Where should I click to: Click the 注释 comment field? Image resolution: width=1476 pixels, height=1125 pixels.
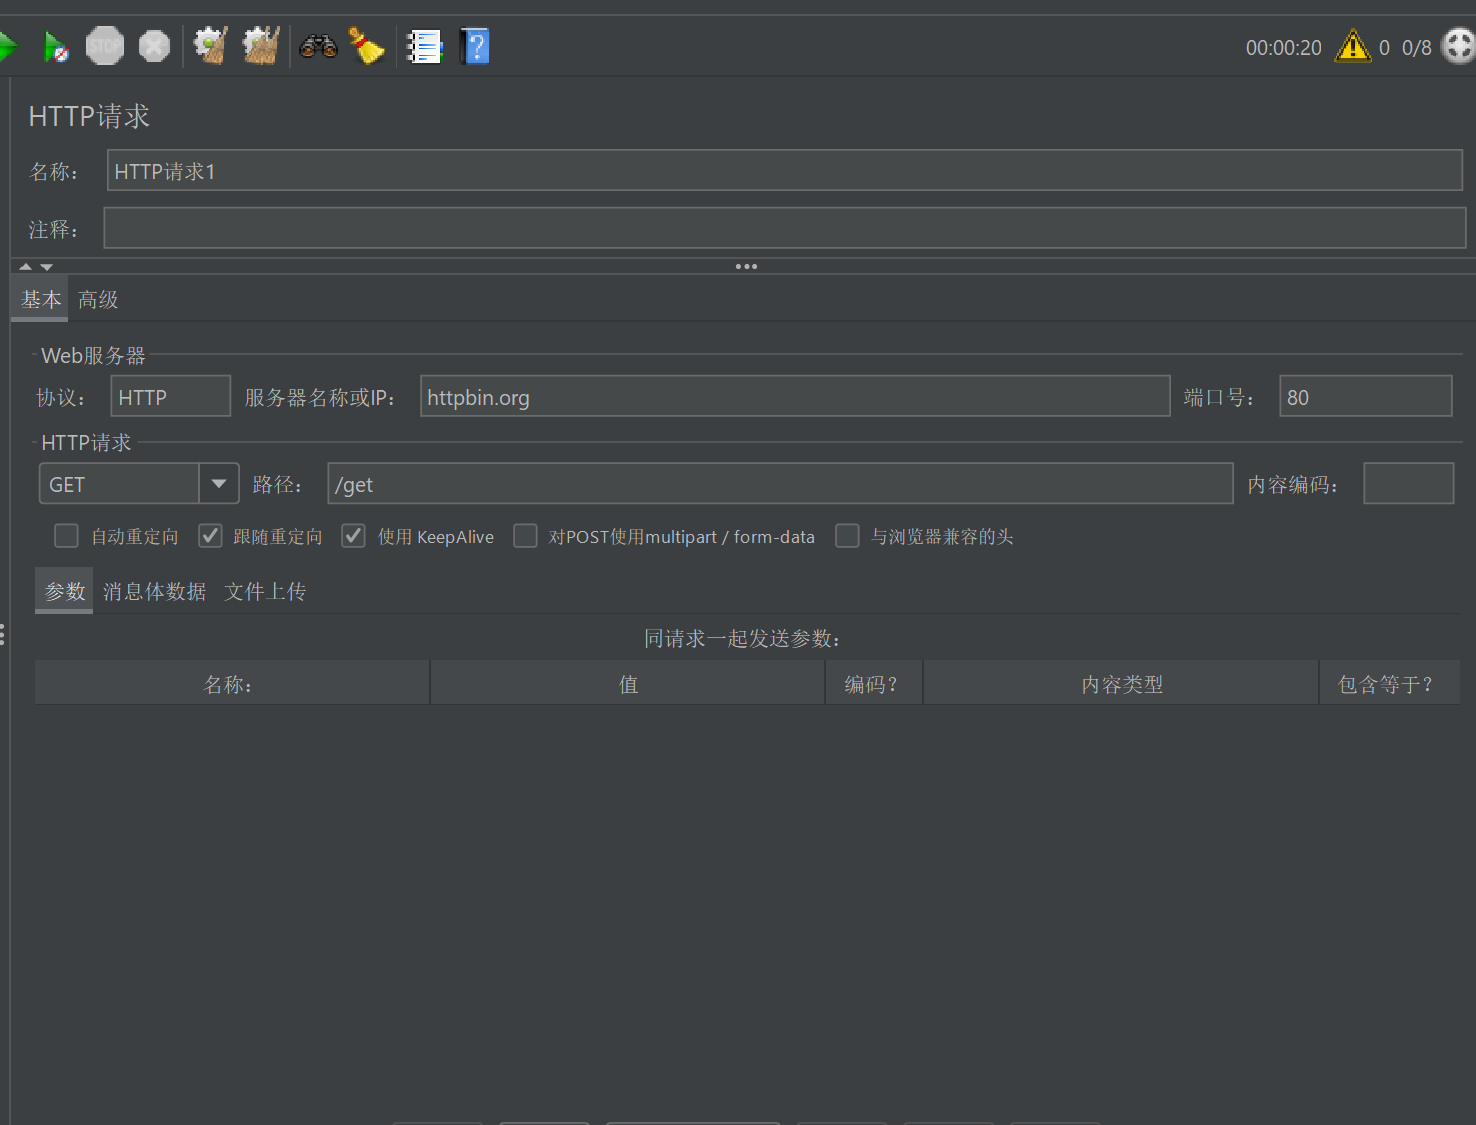tap(785, 228)
